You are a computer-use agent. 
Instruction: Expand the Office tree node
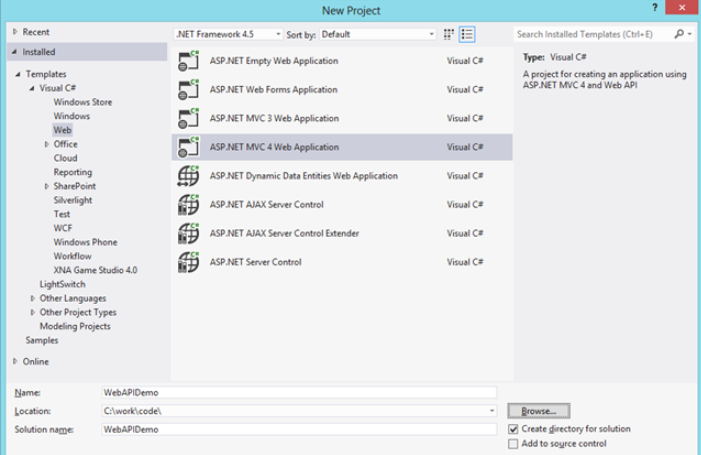tap(46, 144)
